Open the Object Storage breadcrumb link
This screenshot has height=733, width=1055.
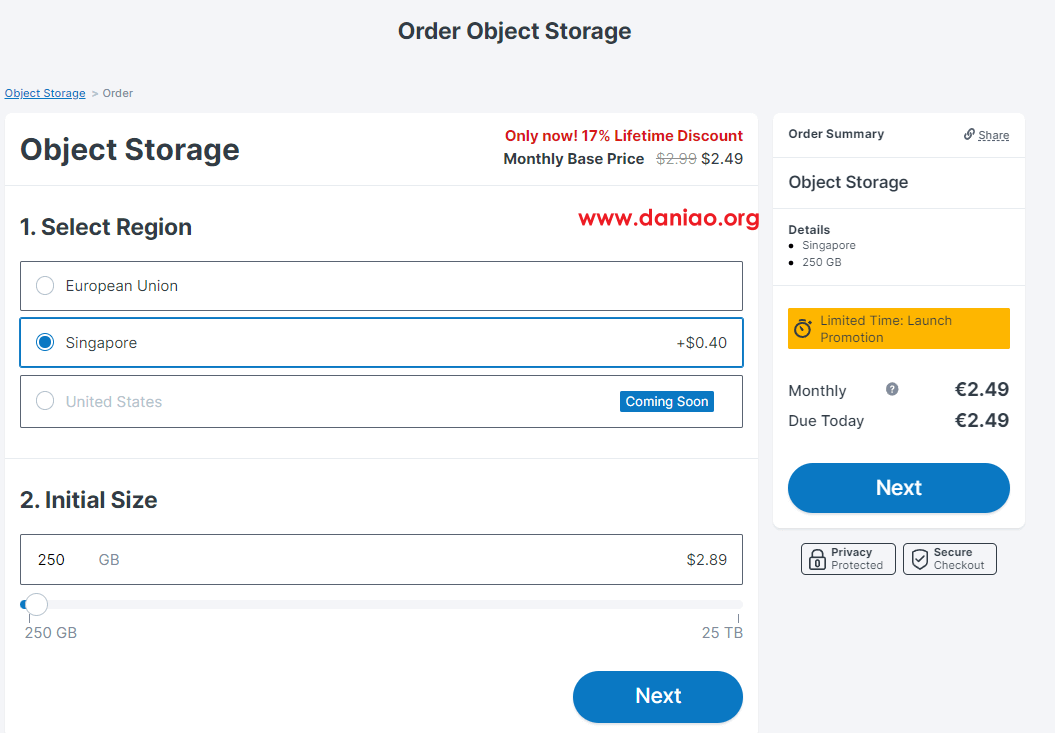tap(45, 93)
